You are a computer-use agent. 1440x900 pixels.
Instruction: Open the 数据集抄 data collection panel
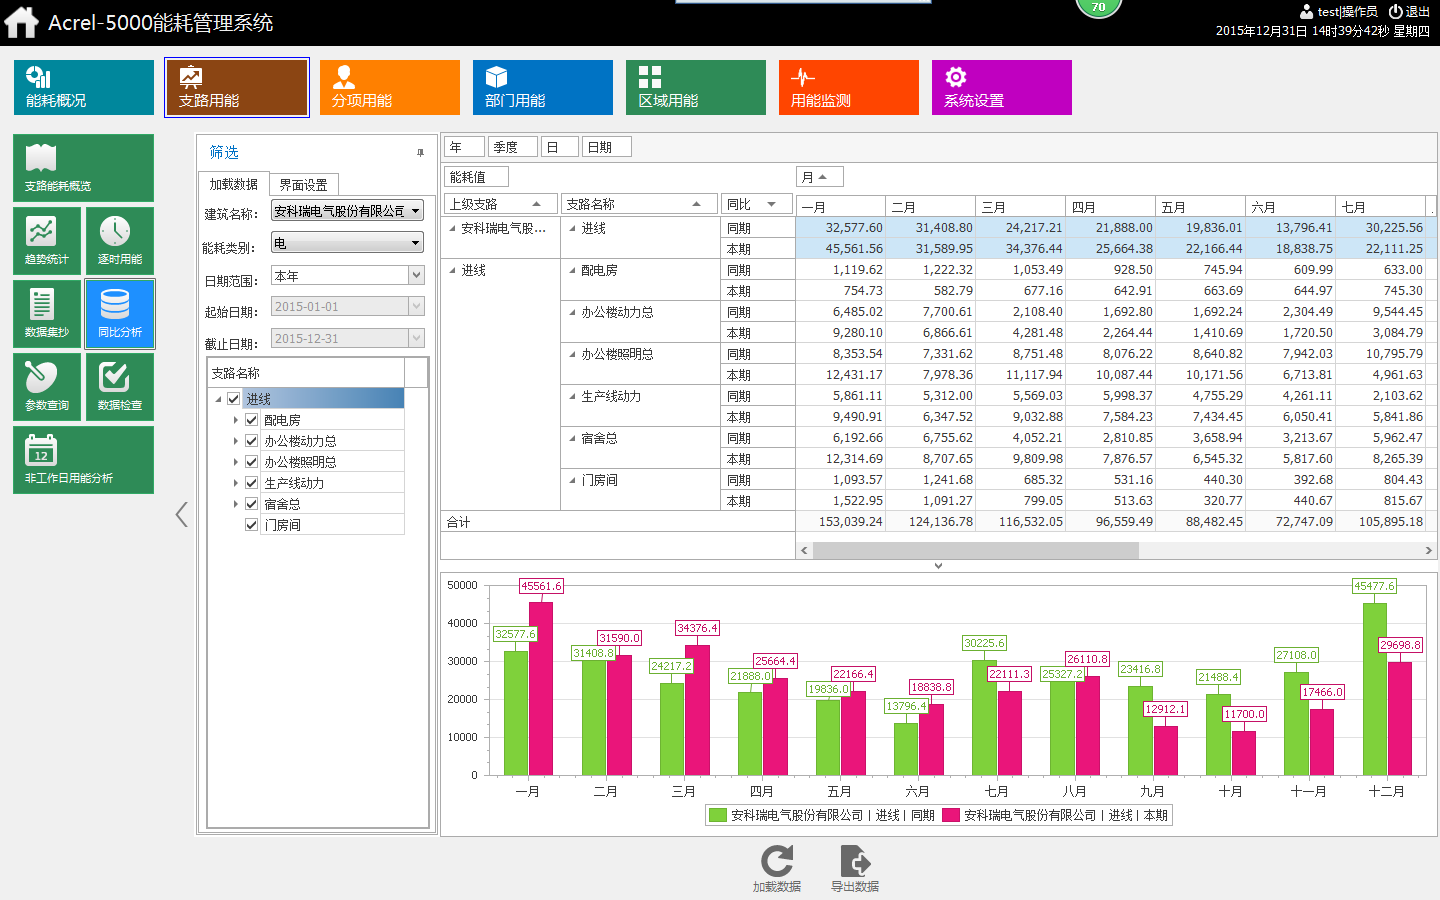pyautogui.click(x=47, y=313)
